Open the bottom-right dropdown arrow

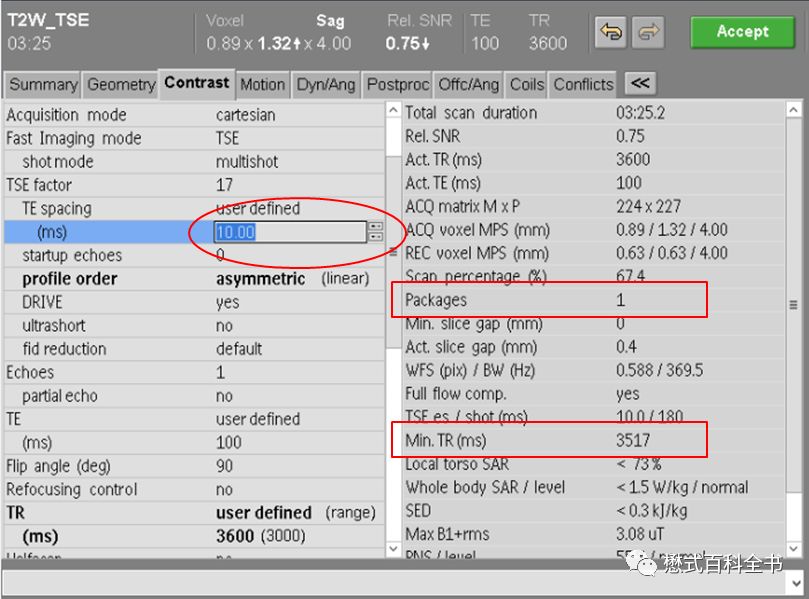pyautogui.click(x=796, y=584)
